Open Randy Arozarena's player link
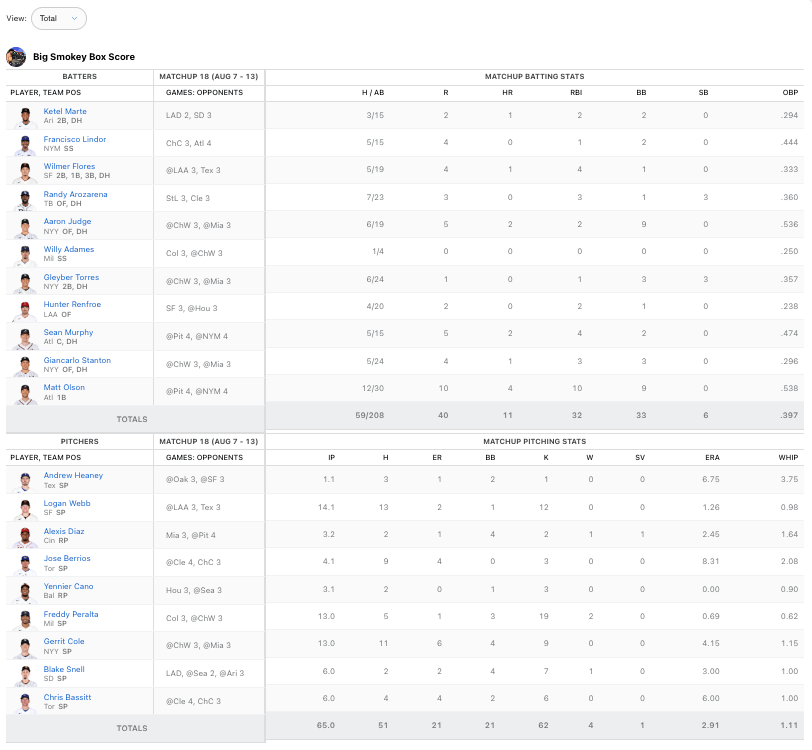 click(x=75, y=194)
